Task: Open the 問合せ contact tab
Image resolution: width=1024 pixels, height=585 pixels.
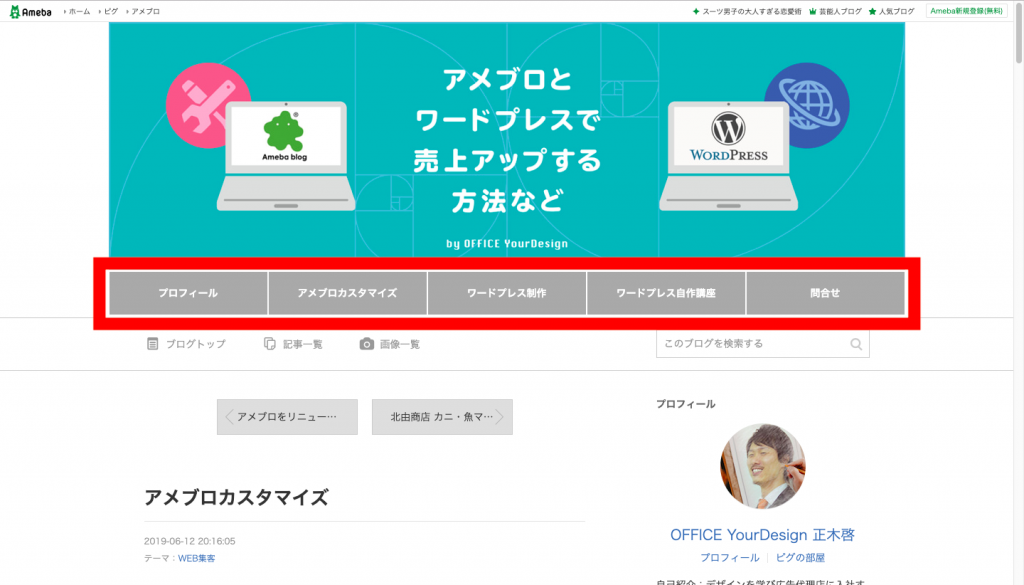Action: (x=825, y=294)
